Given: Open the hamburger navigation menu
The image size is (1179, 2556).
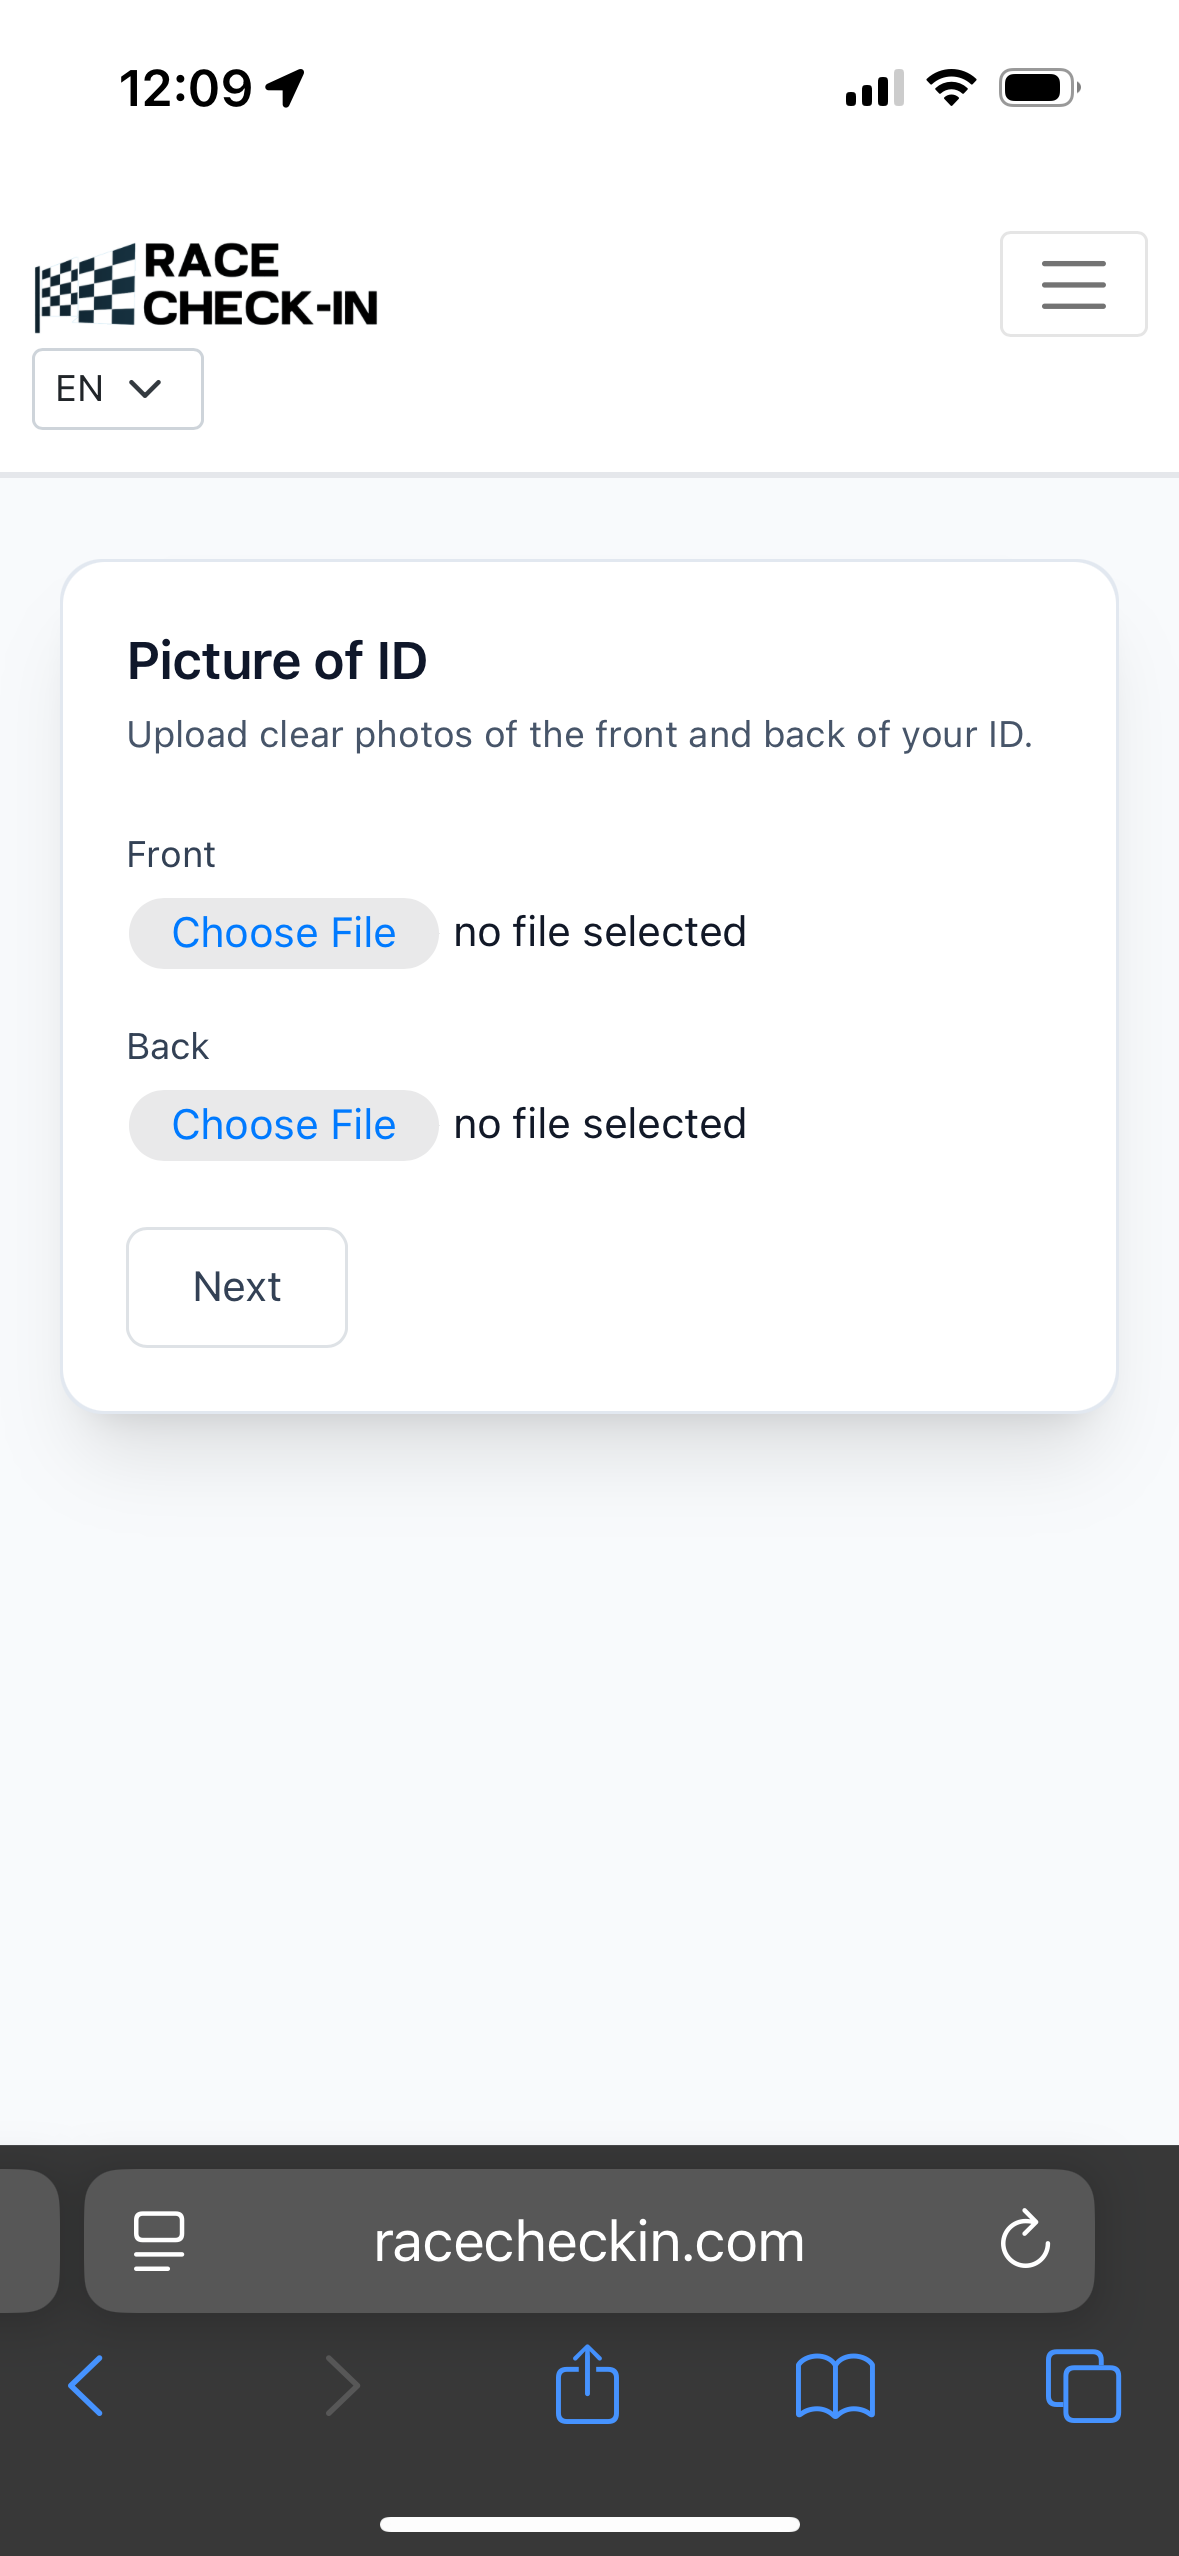Looking at the screenshot, I should coord(1073,284).
